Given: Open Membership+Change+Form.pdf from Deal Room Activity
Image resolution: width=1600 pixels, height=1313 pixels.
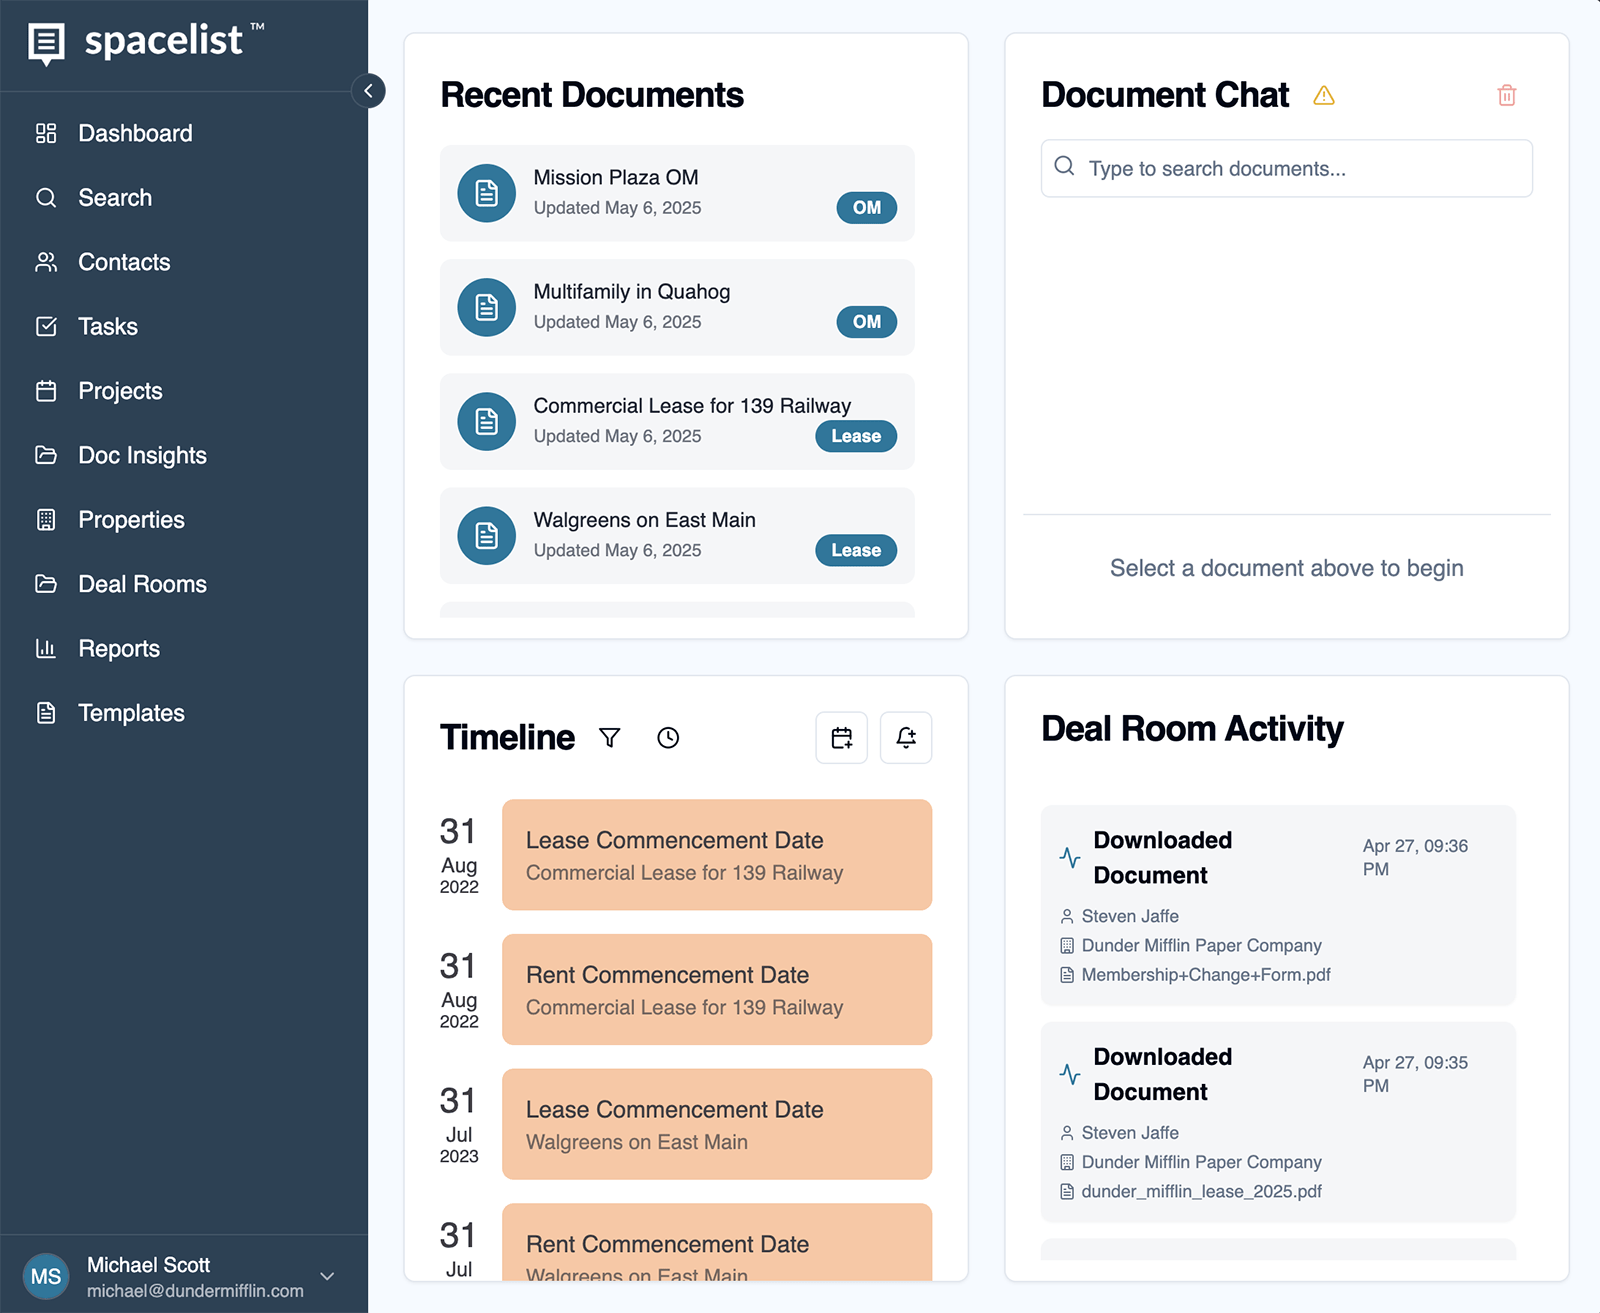Looking at the screenshot, I should click(1205, 974).
